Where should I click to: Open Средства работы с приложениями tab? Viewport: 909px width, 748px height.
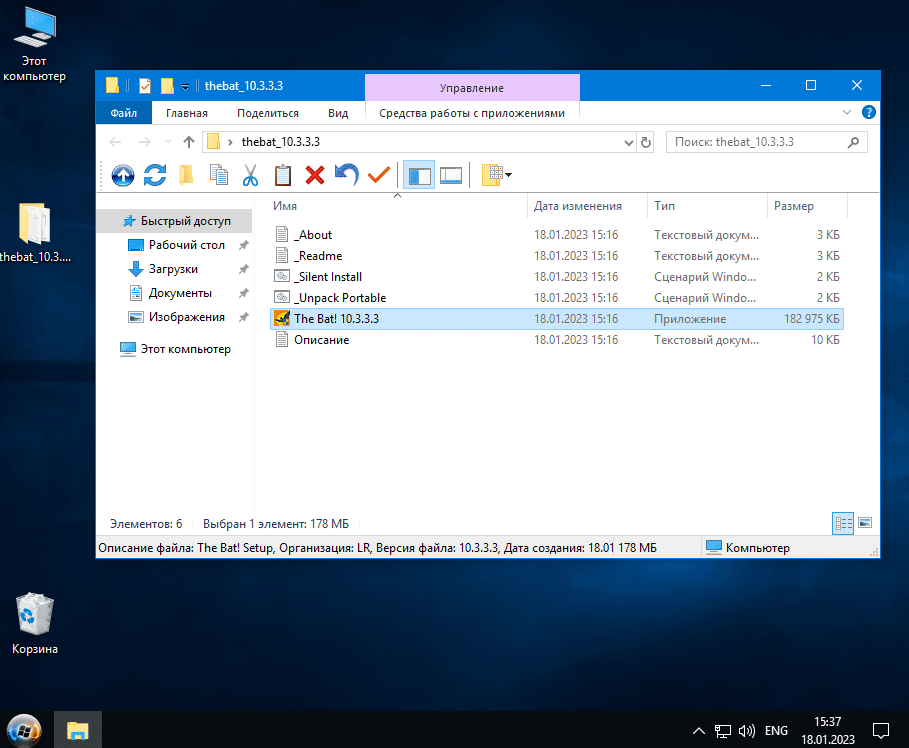472,113
